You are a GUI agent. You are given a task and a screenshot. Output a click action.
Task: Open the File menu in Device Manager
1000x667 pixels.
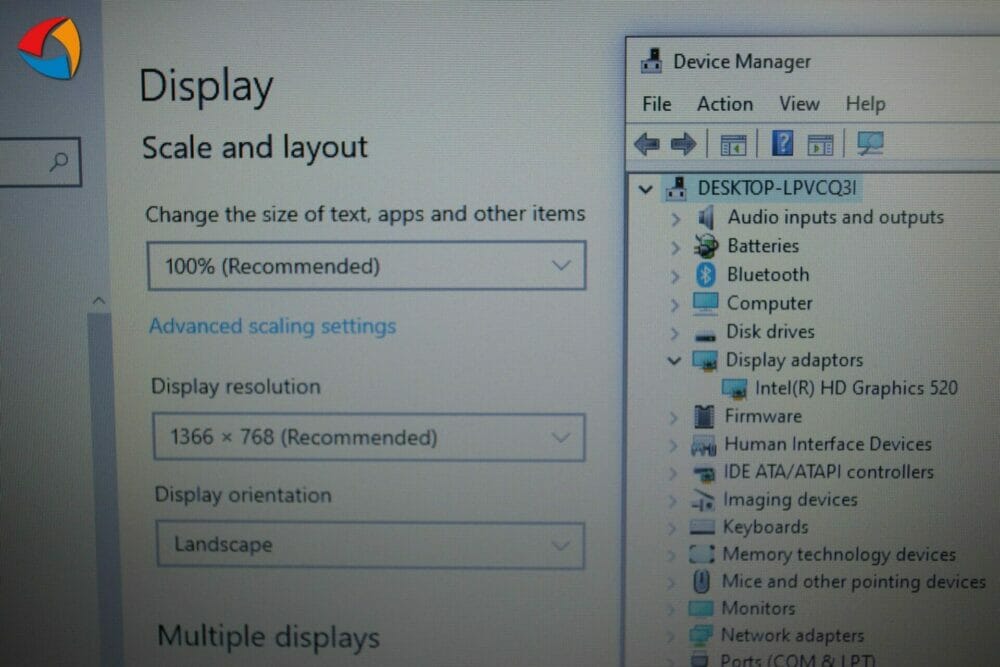657,103
